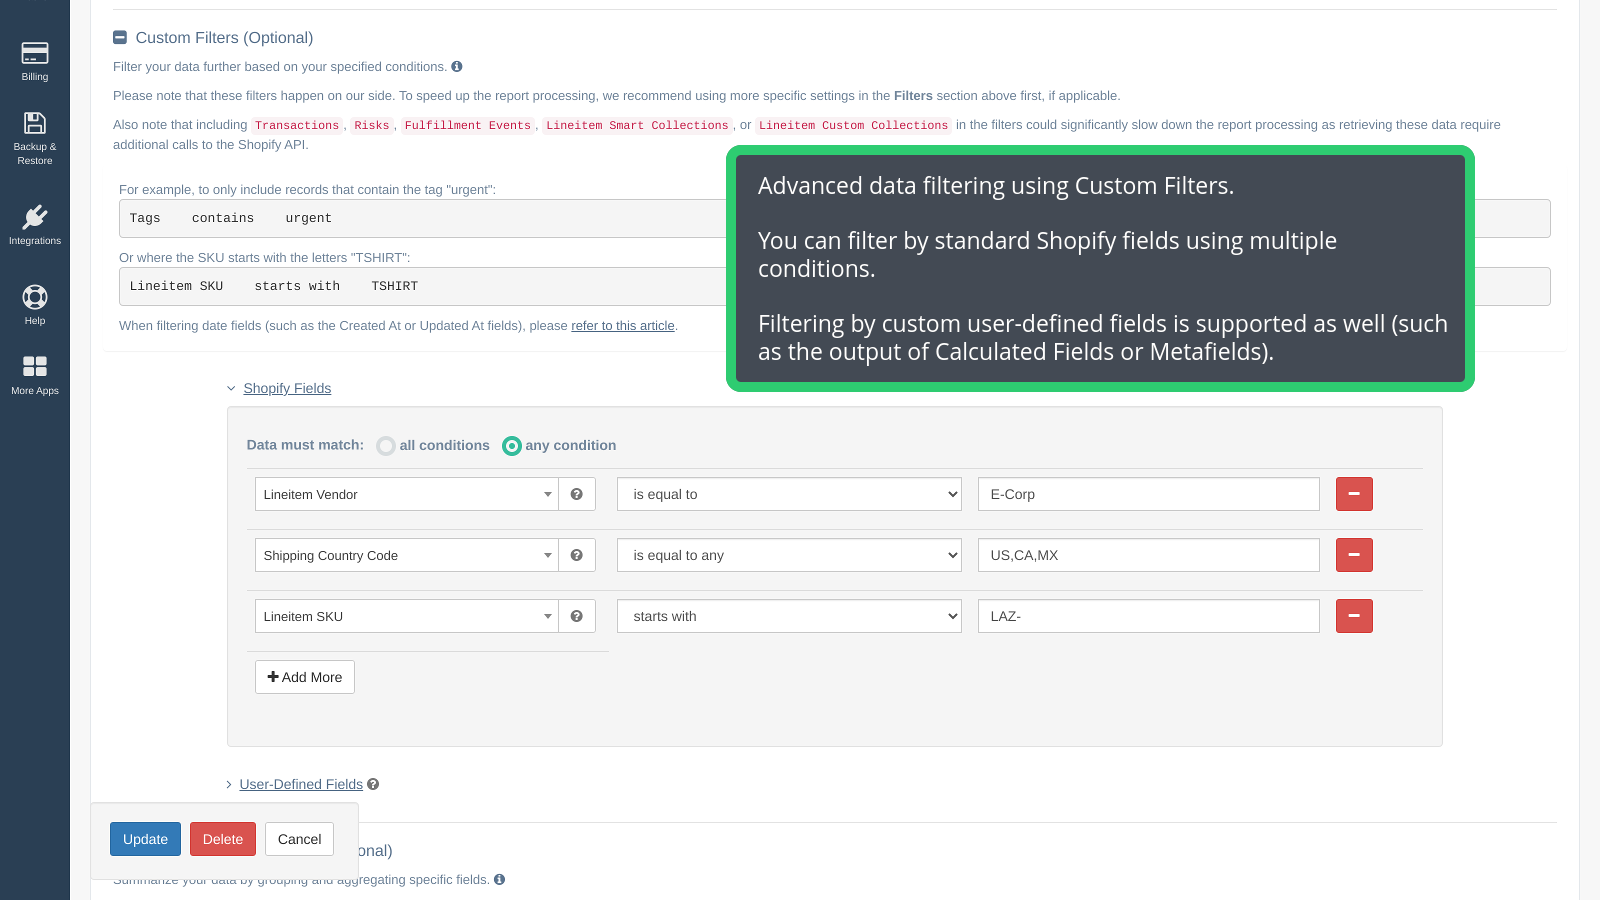This screenshot has height=900, width=1600.
Task: Click the Update button
Action: pyautogui.click(x=145, y=839)
